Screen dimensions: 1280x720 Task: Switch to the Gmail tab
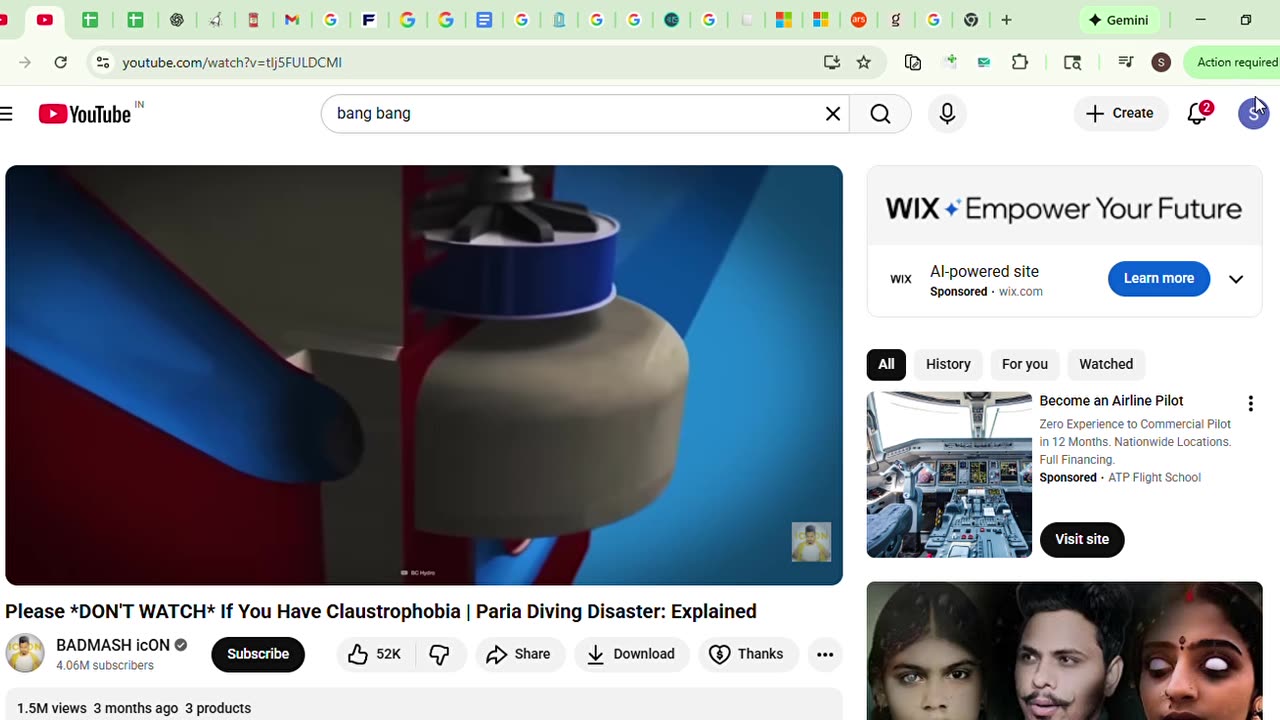292,20
